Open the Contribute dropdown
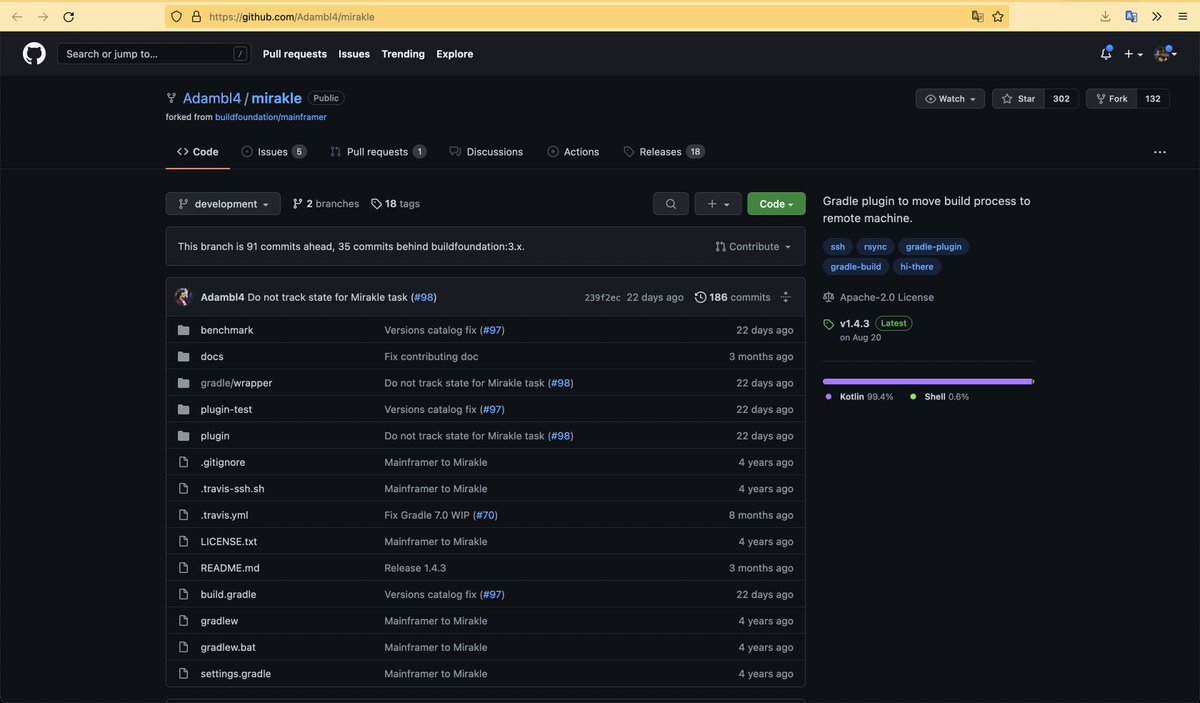Viewport: 1200px width, 703px height. pos(753,246)
